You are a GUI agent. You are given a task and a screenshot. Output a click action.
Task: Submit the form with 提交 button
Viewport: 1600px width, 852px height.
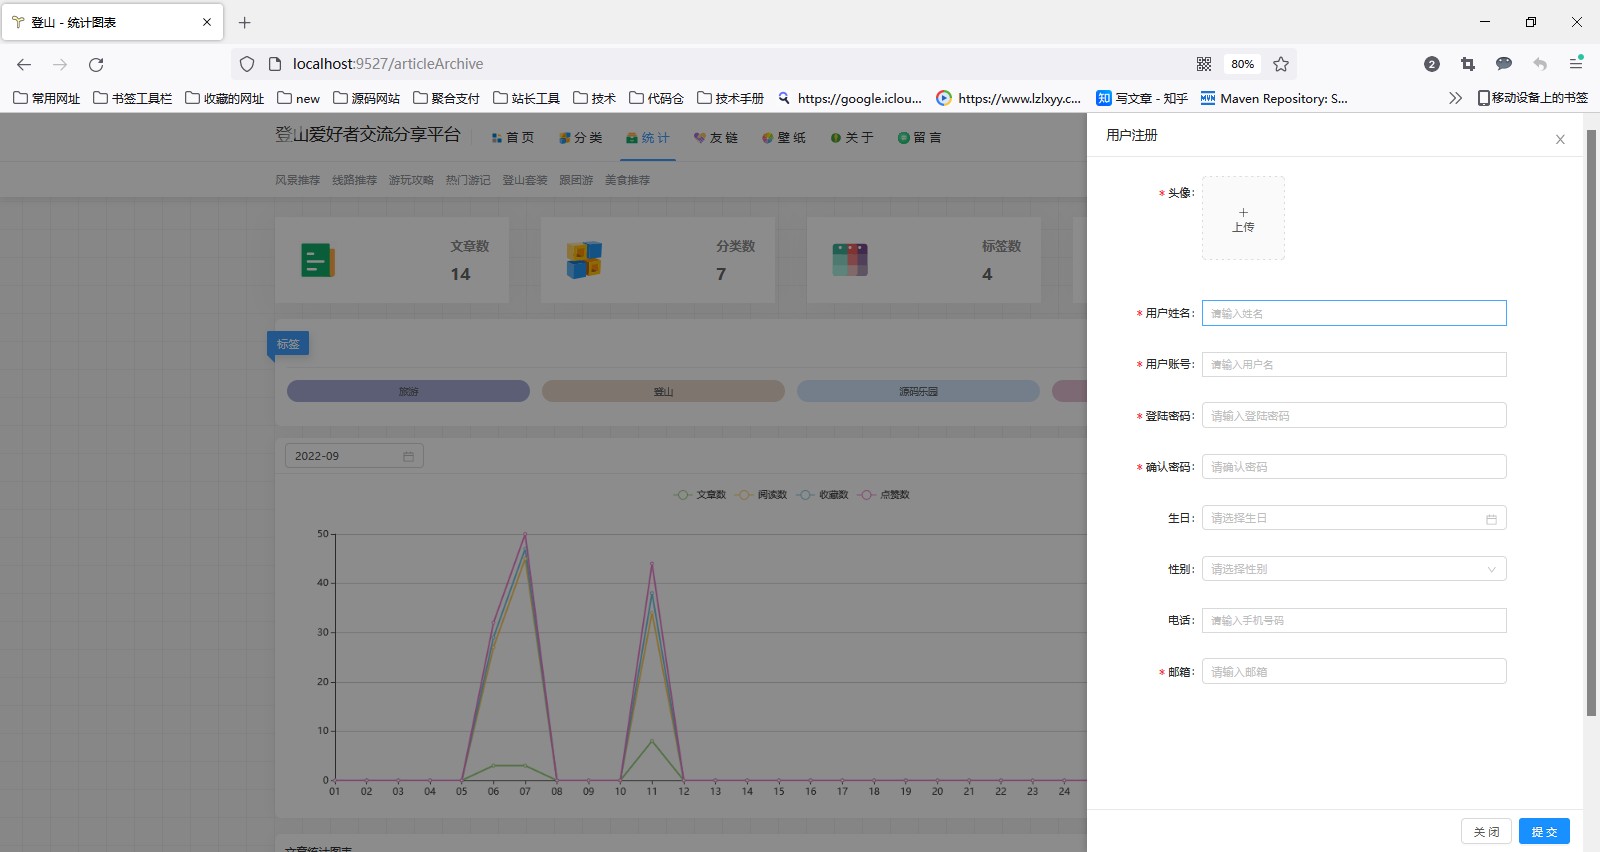(1544, 831)
